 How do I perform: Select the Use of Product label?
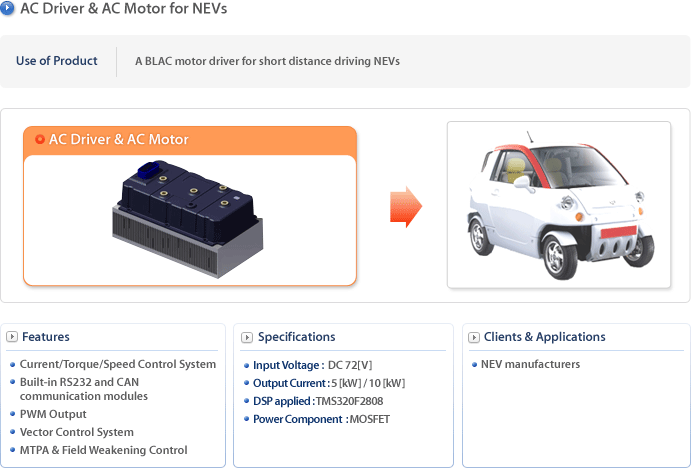[x=56, y=61]
